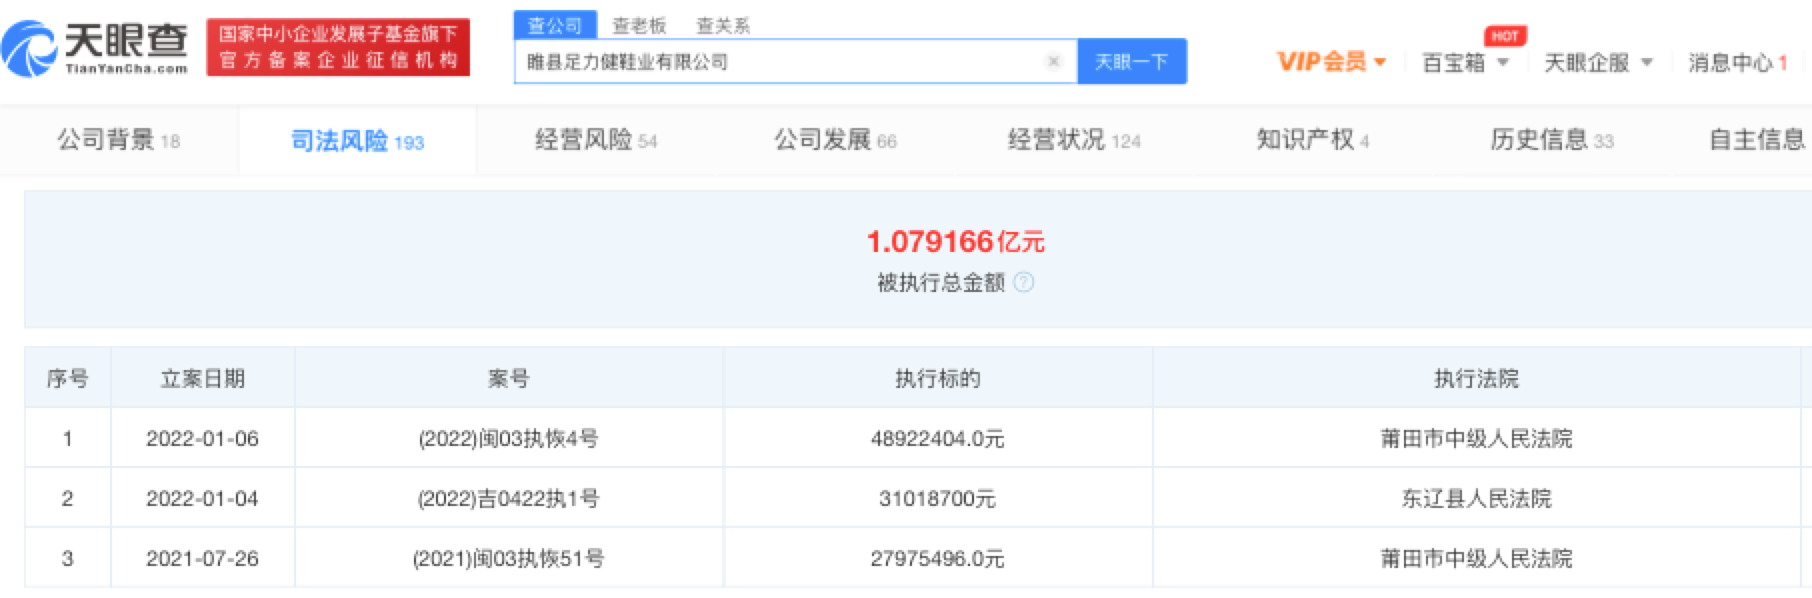Open the 历史信息 tab
Viewport: 1812px width, 598px height.
pyautogui.click(x=1551, y=140)
